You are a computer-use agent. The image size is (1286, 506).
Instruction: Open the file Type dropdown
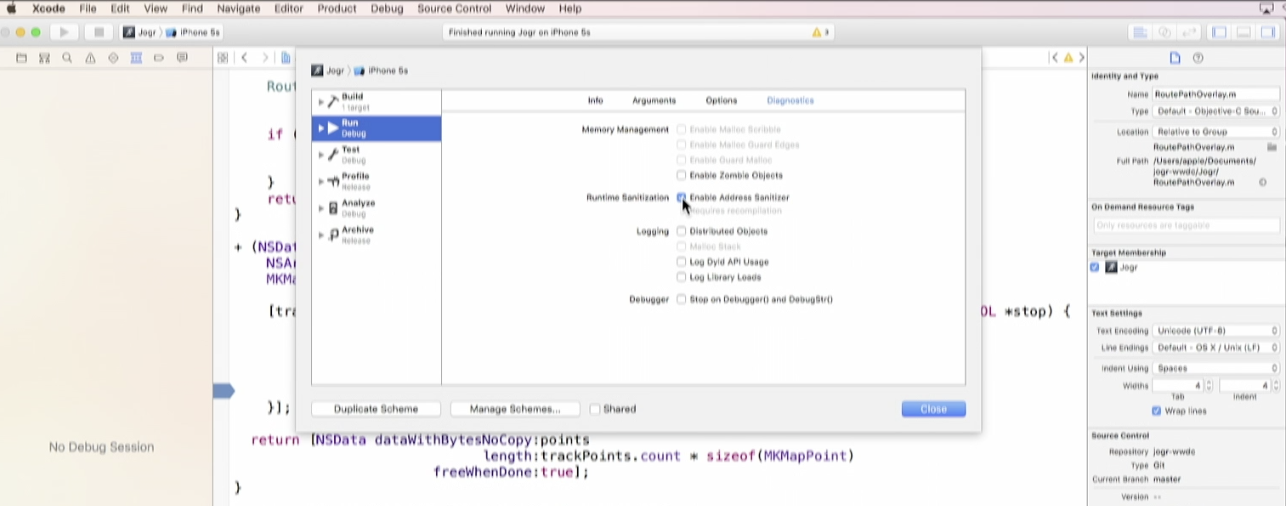(x=1216, y=111)
